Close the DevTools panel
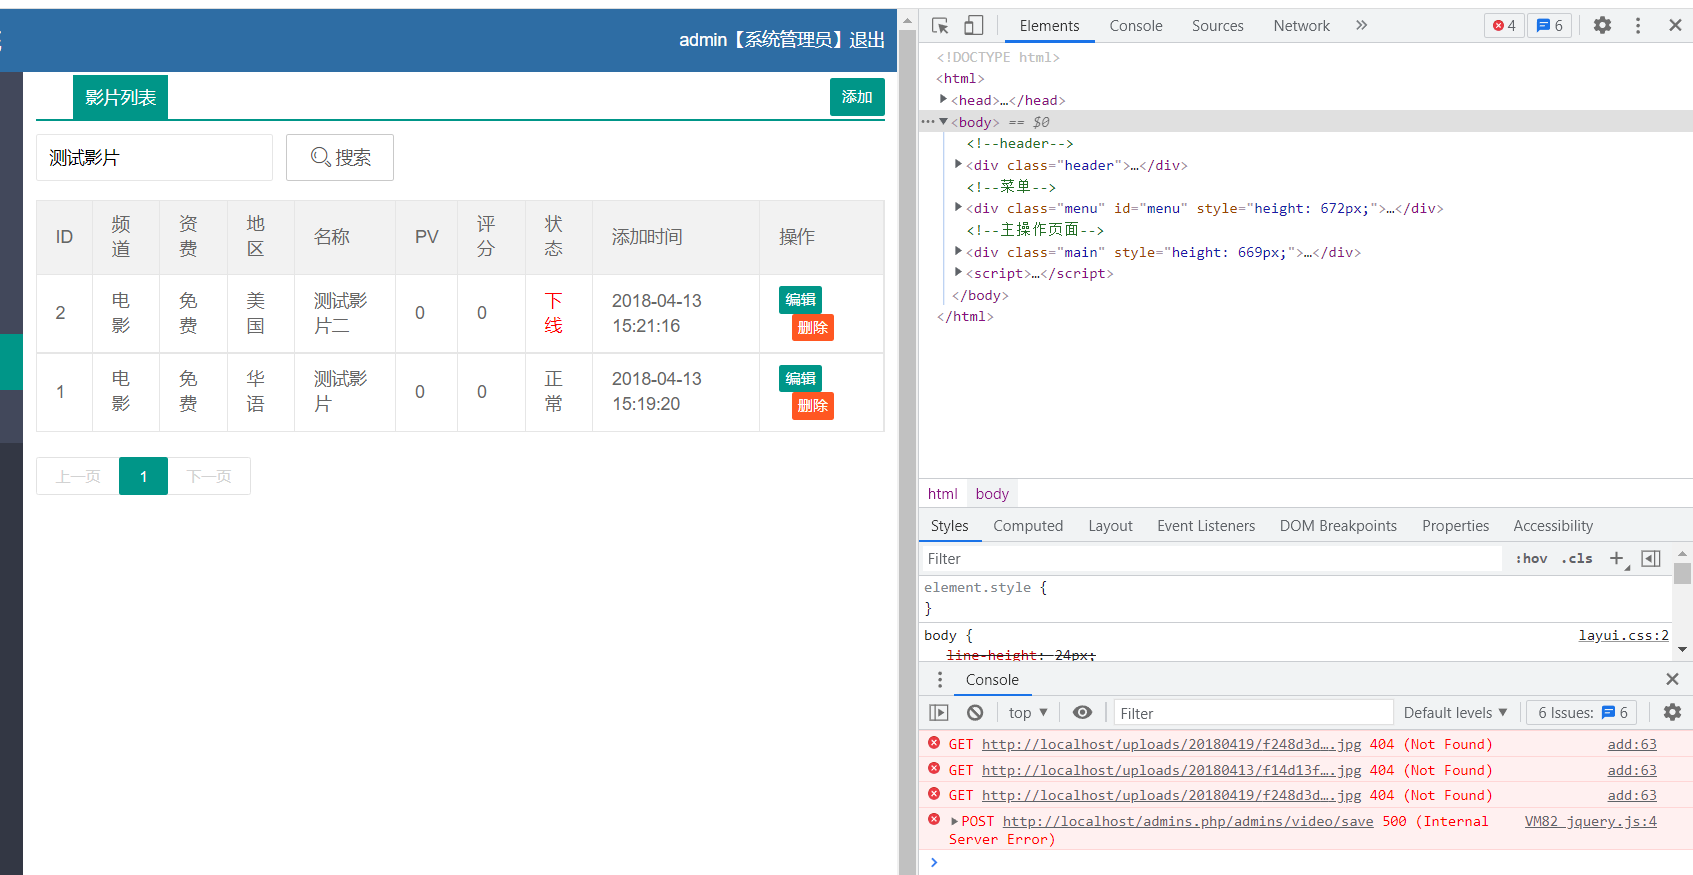Image resolution: width=1693 pixels, height=875 pixels. (1675, 26)
